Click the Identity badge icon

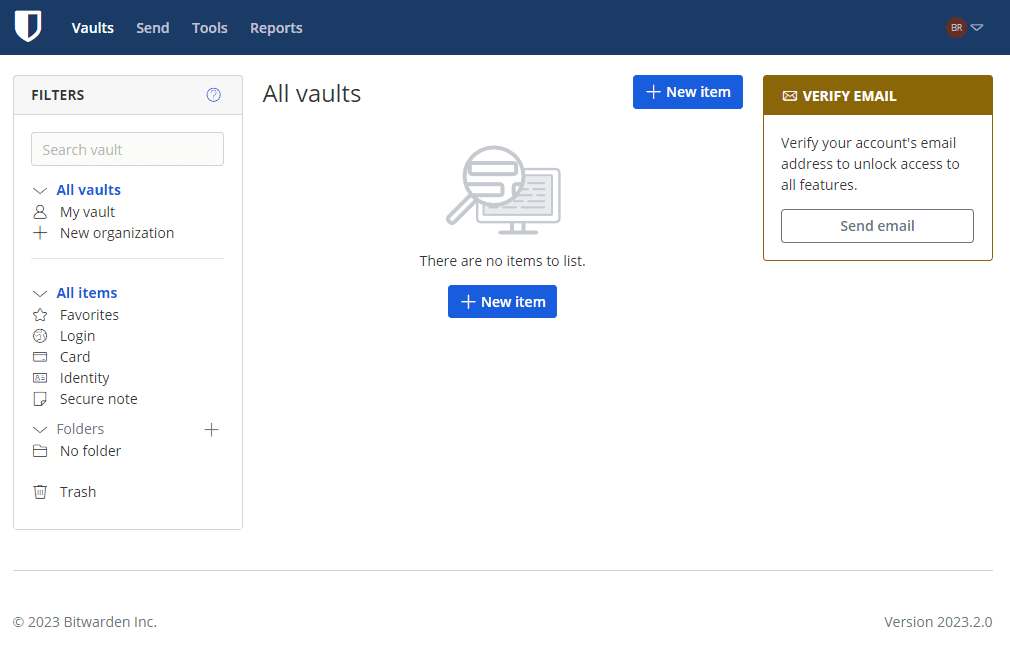[x=40, y=377]
